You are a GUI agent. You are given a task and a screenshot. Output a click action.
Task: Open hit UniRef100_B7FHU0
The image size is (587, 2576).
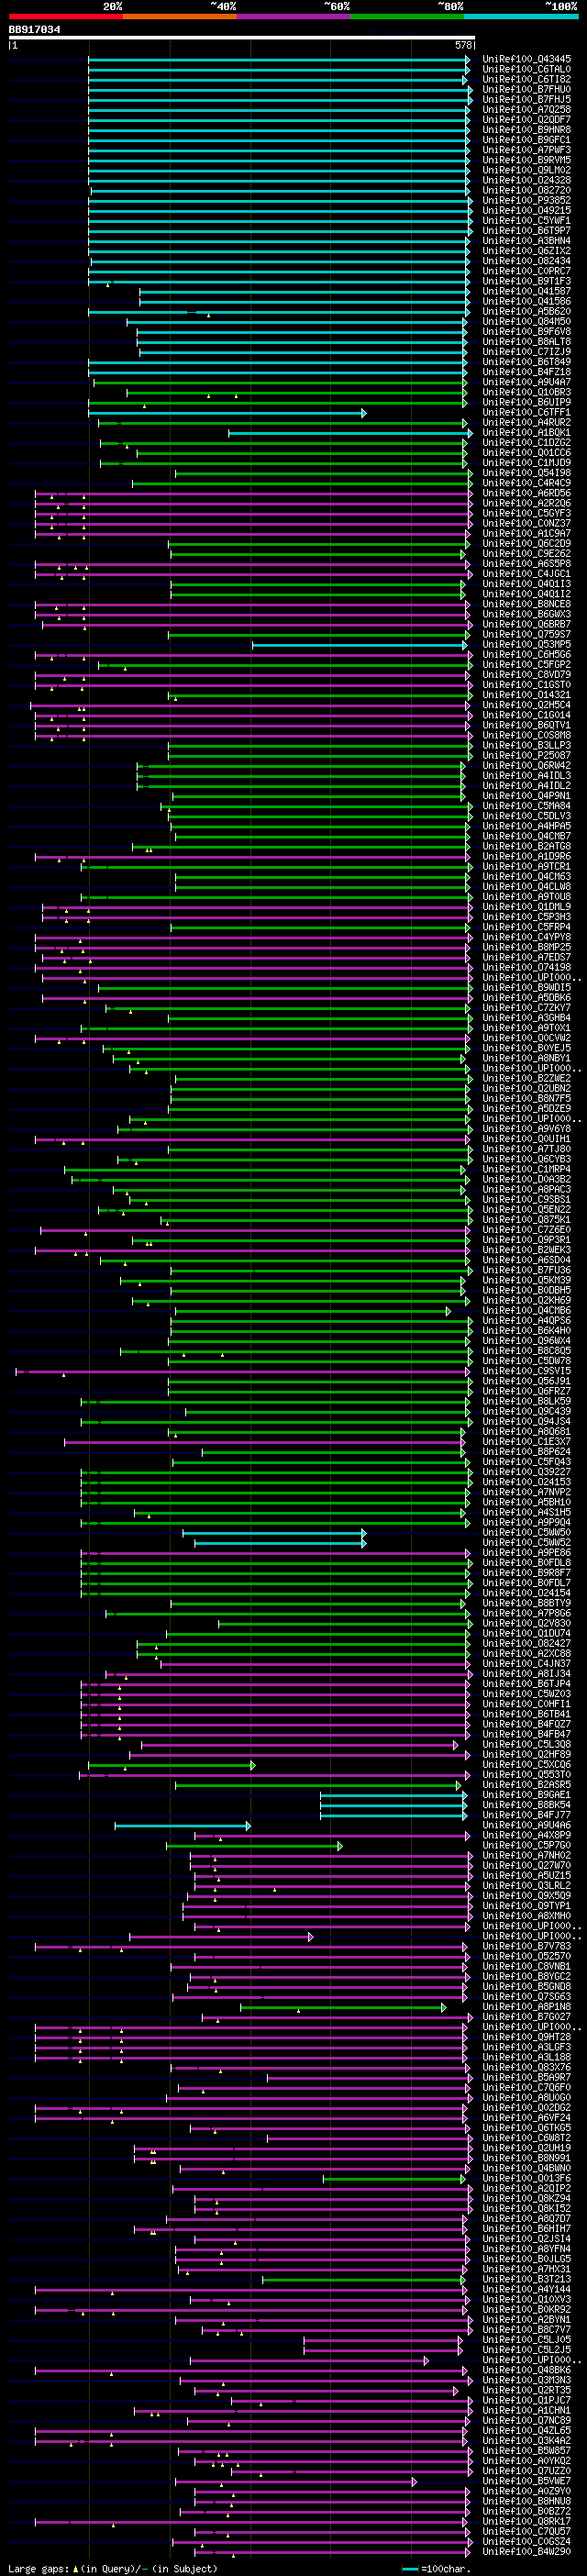tap(527, 89)
